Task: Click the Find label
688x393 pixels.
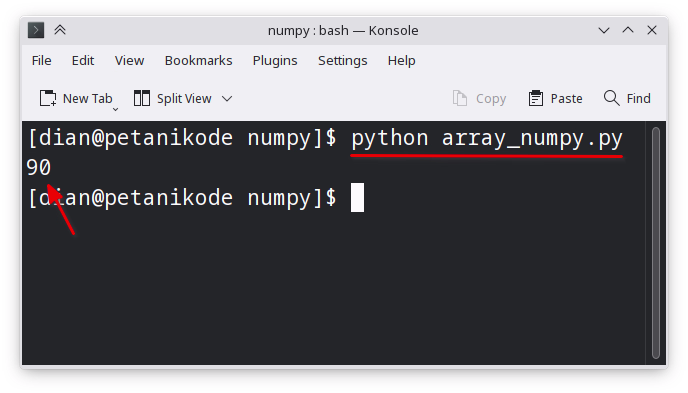Action: tap(638, 99)
